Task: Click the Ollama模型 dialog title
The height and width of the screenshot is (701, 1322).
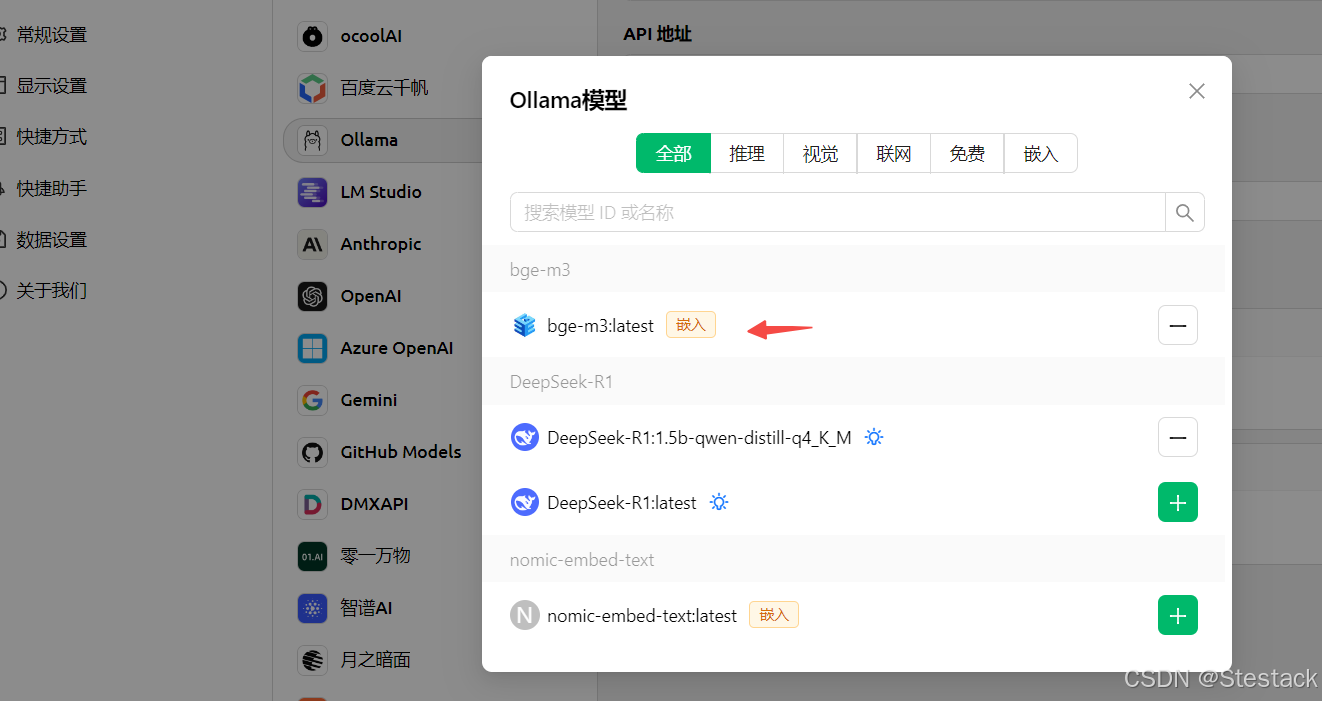Action: [x=568, y=100]
